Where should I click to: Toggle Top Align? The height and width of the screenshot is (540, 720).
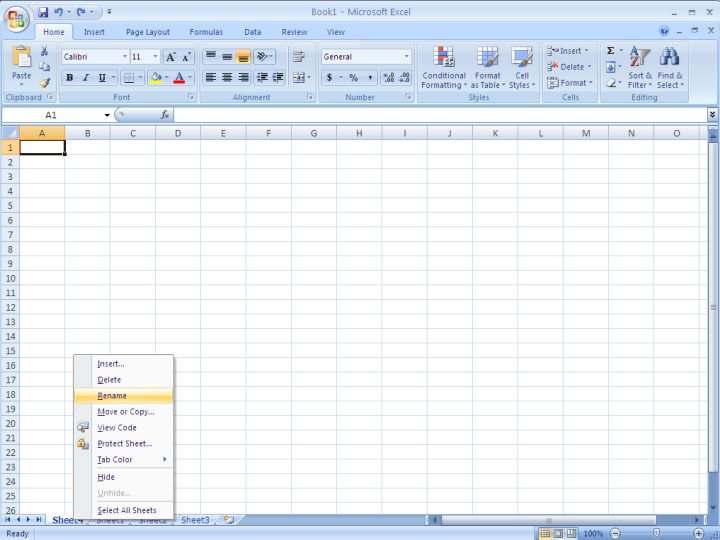click(211, 56)
